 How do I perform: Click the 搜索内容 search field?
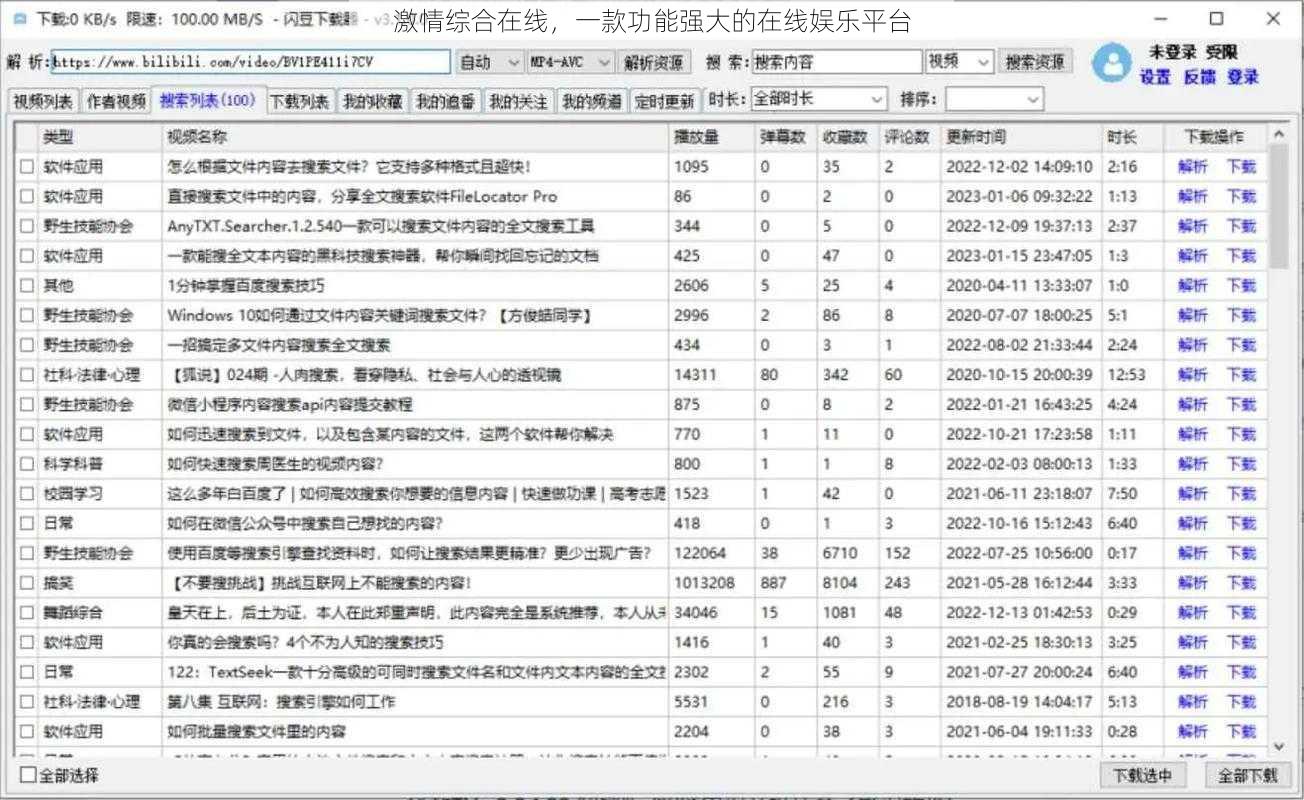pos(837,62)
